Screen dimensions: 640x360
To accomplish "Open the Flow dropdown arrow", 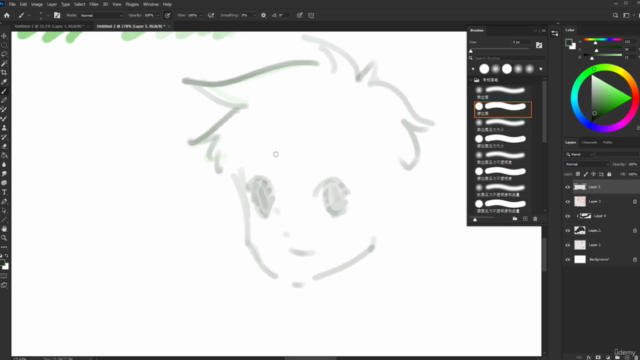I will 201,16.
